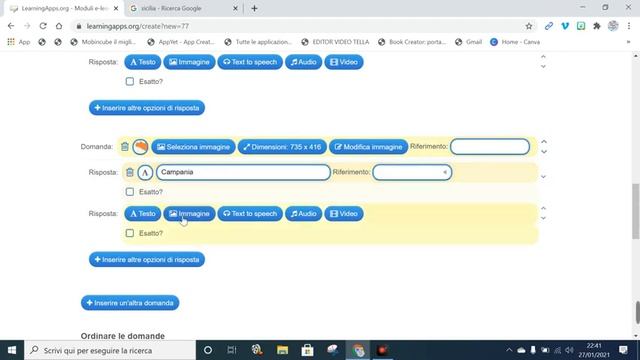Click the orange image thumbnail in Domanda row
Image resolution: width=640 pixels, height=360 pixels.
(140, 147)
